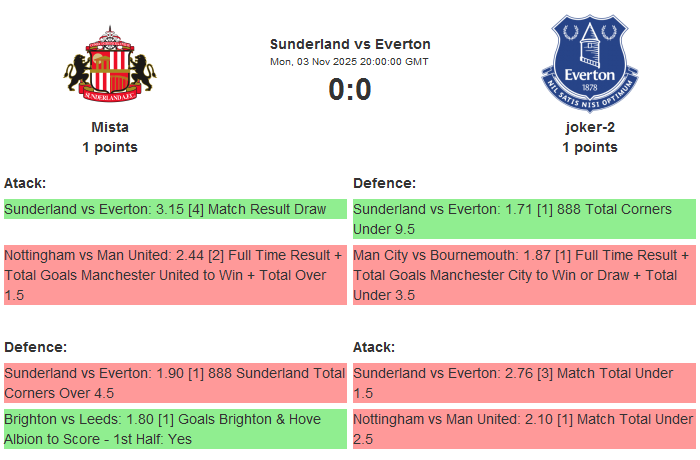The width and height of the screenshot is (700, 460).
Task: Click joker-2's Defence section heading
Action: pos(384,183)
